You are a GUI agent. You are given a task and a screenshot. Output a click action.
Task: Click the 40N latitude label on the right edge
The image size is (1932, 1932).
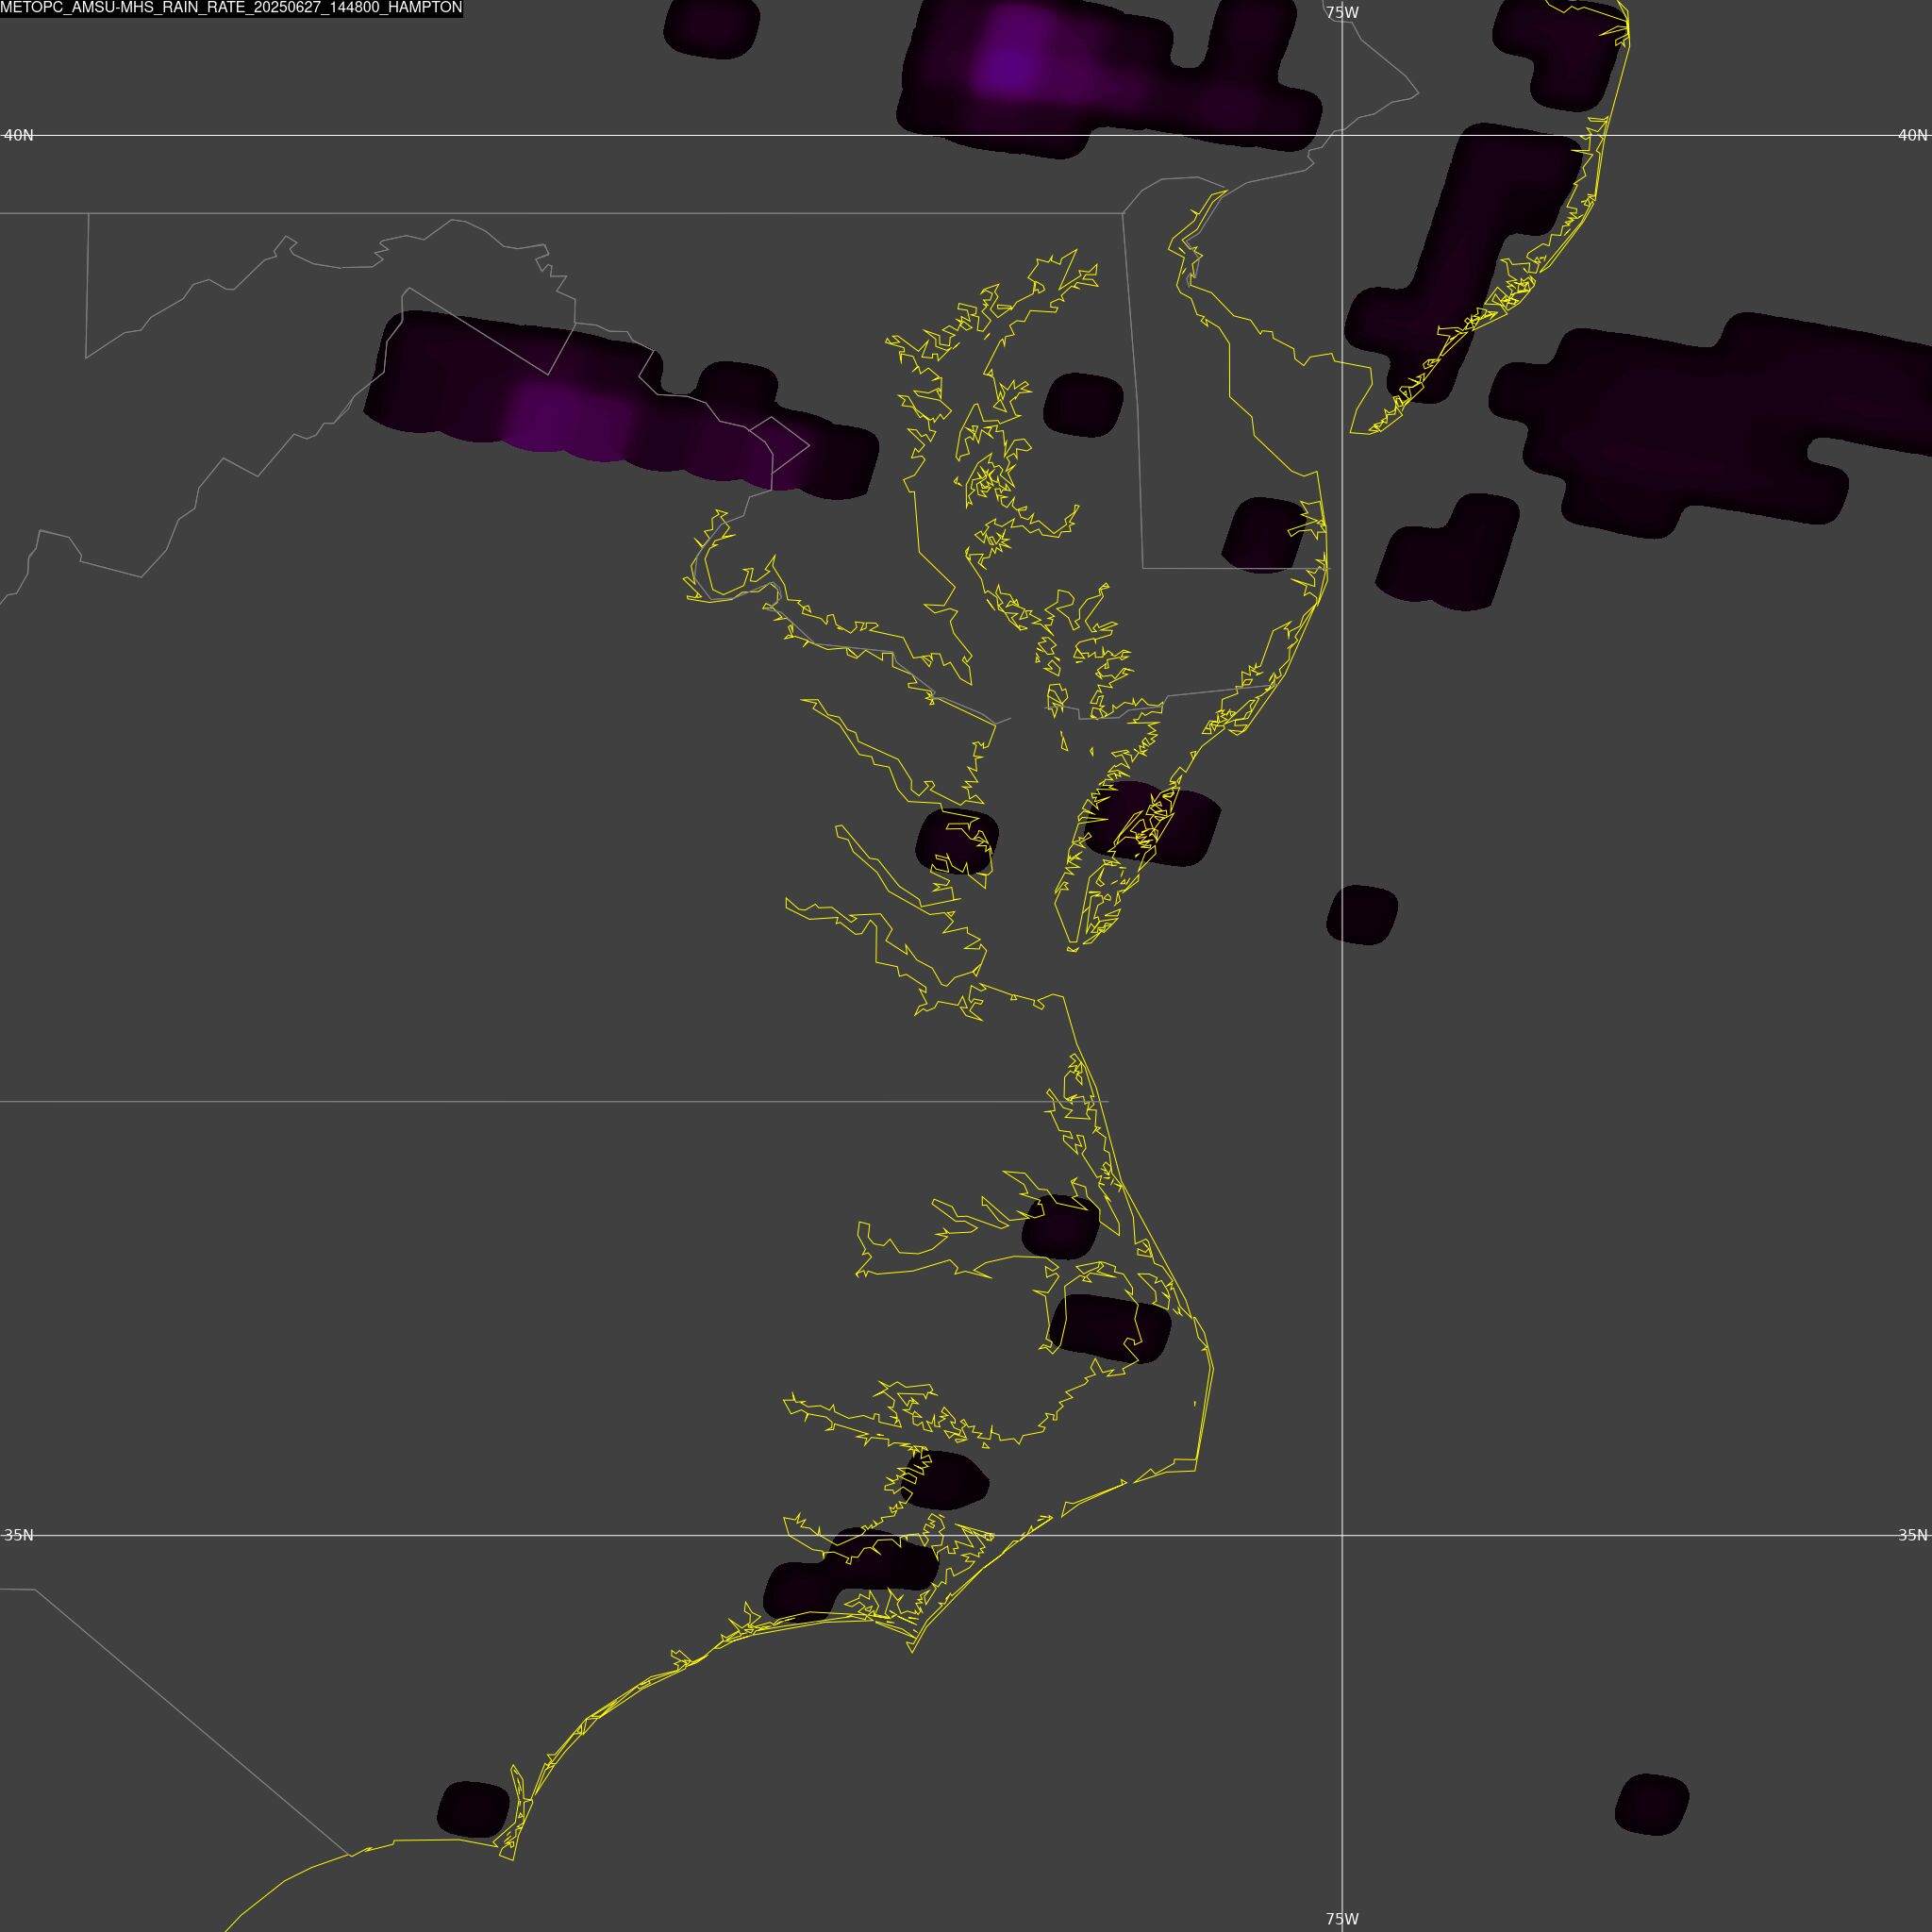pyautogui.click(x=1913, y=135)
